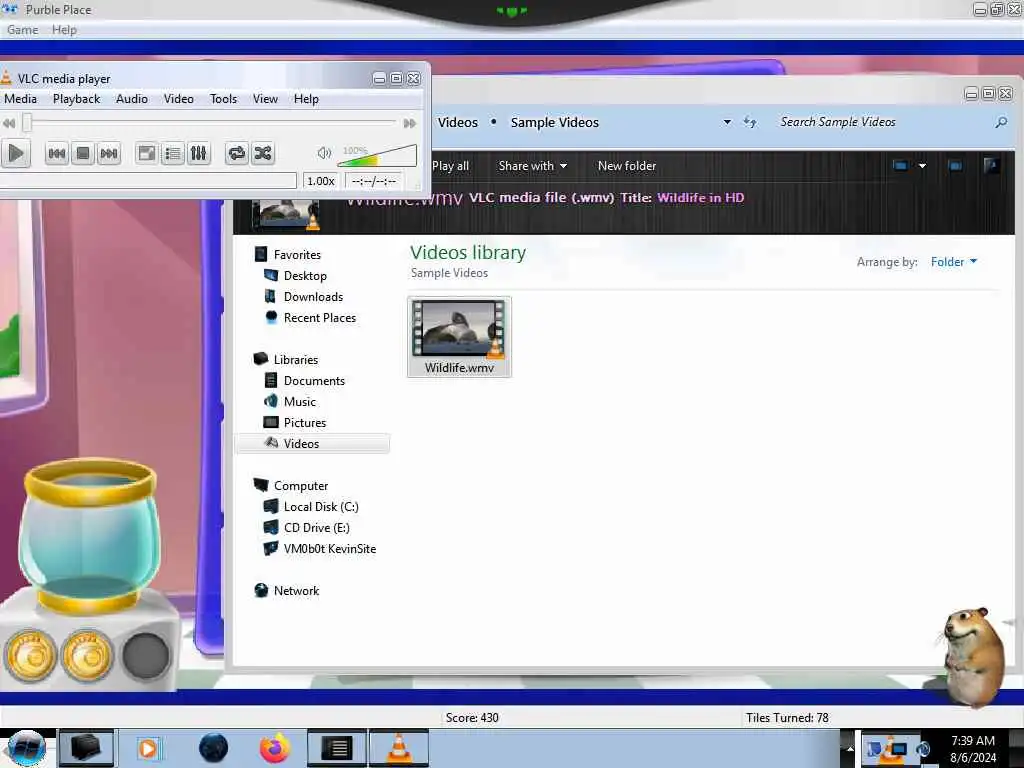Switch to VLC taskbar button
The image size is (1024, 768).
399,748
